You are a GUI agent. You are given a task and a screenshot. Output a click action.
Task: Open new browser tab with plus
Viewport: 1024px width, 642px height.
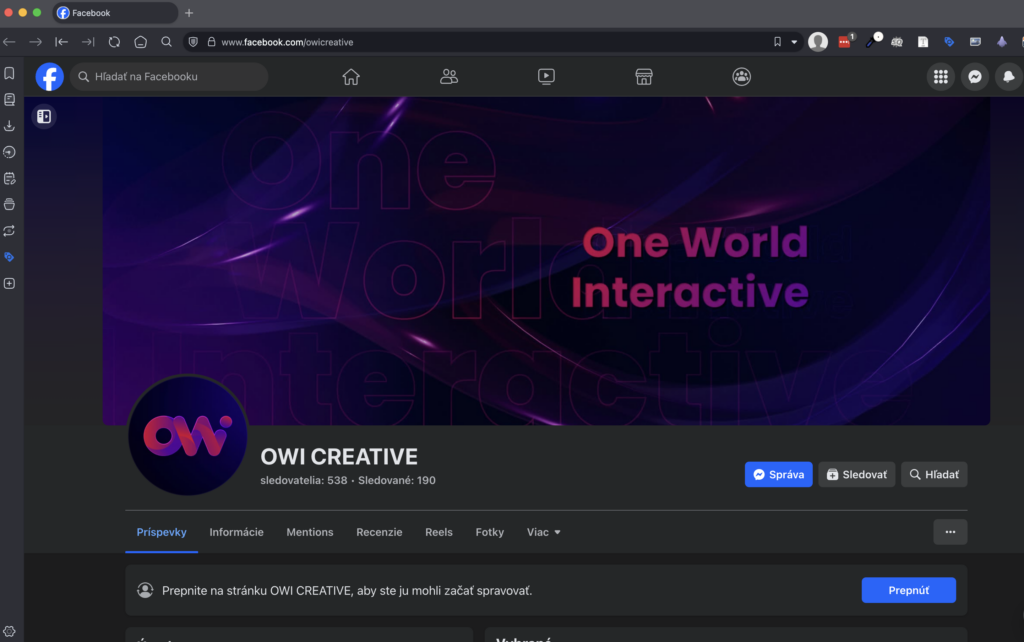(x=189, y=12)
